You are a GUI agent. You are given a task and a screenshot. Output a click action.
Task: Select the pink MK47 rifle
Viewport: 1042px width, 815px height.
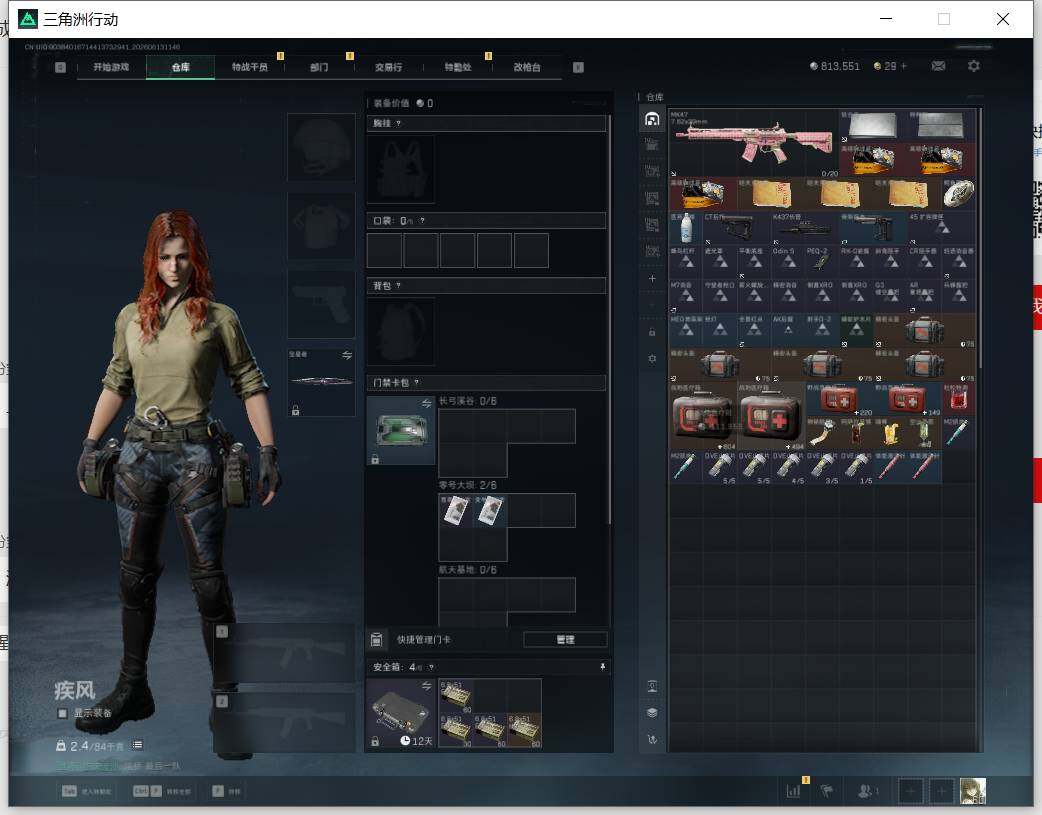(x=754, y=143)
